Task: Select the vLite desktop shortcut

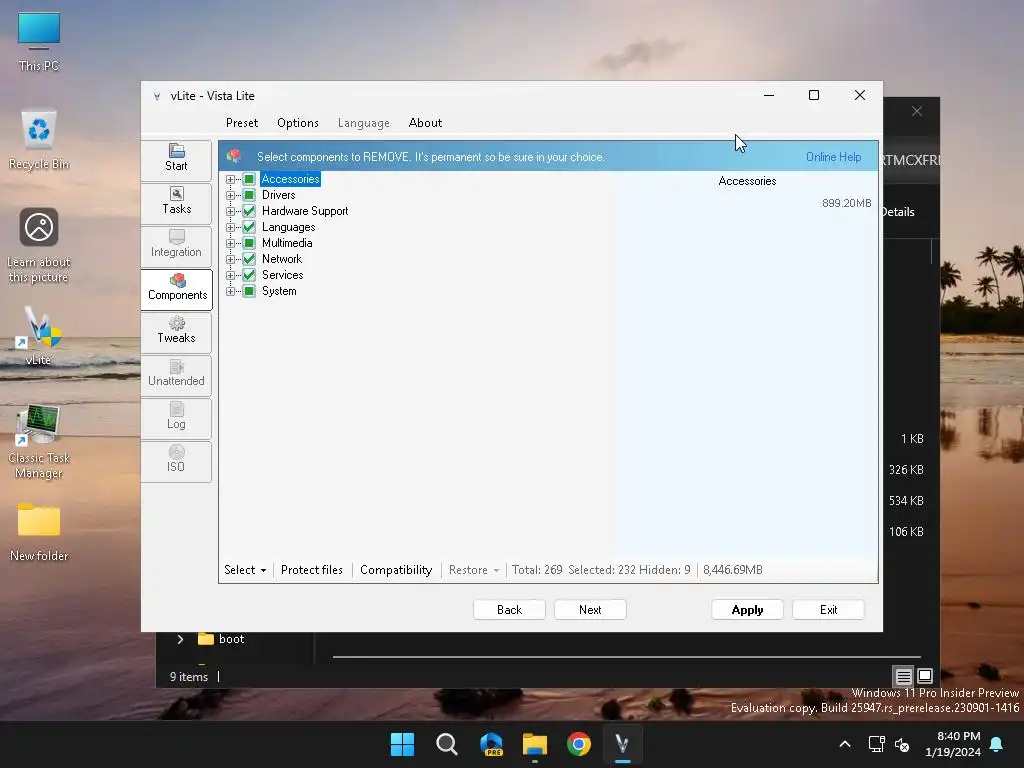Action: pos(39,336)
